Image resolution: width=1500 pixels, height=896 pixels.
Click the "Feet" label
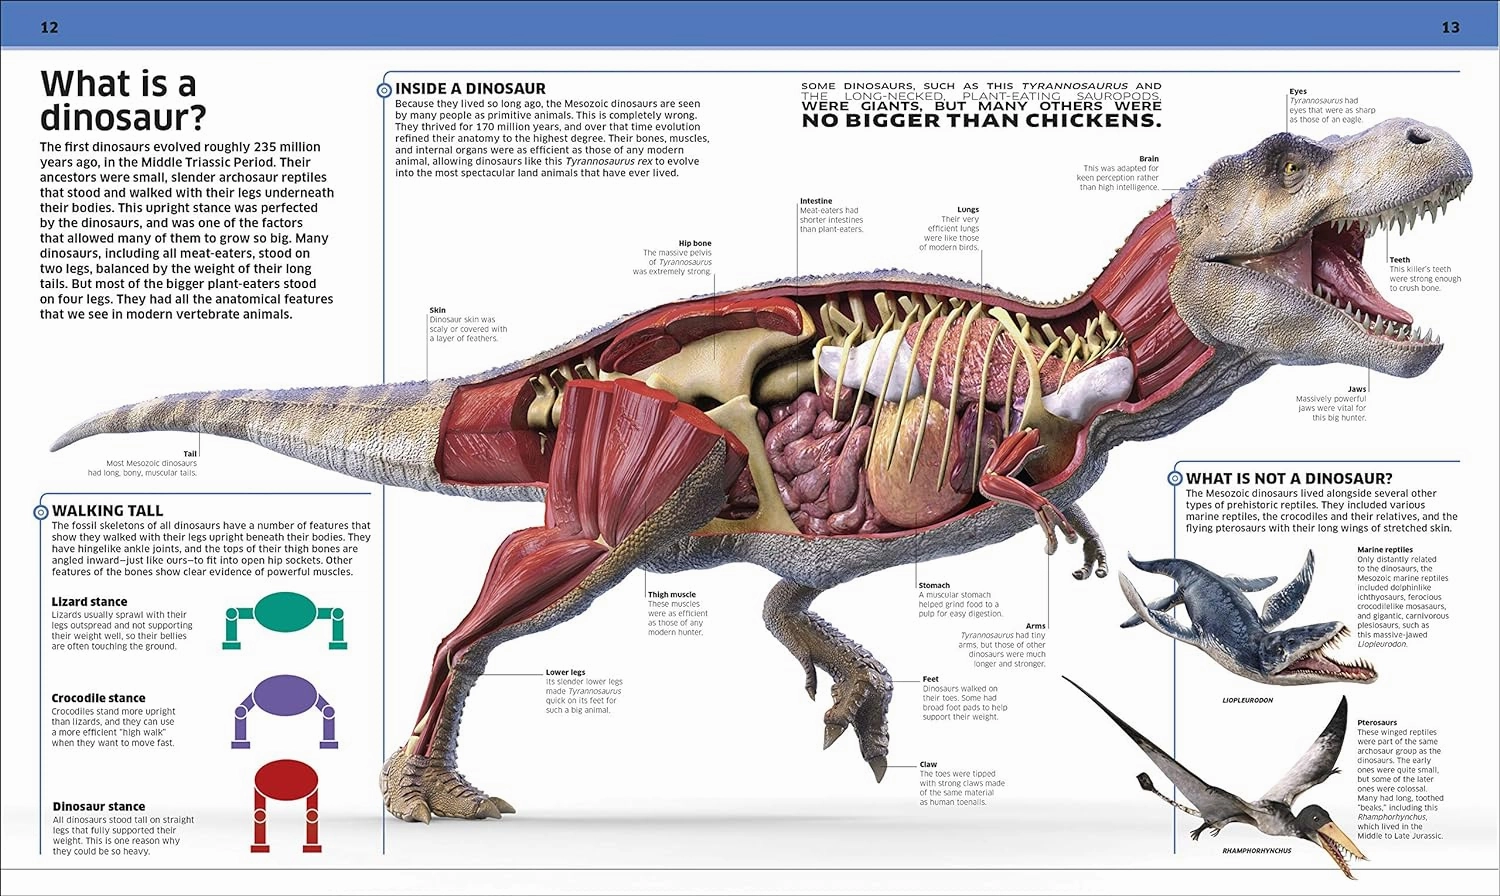click(930, 679)
